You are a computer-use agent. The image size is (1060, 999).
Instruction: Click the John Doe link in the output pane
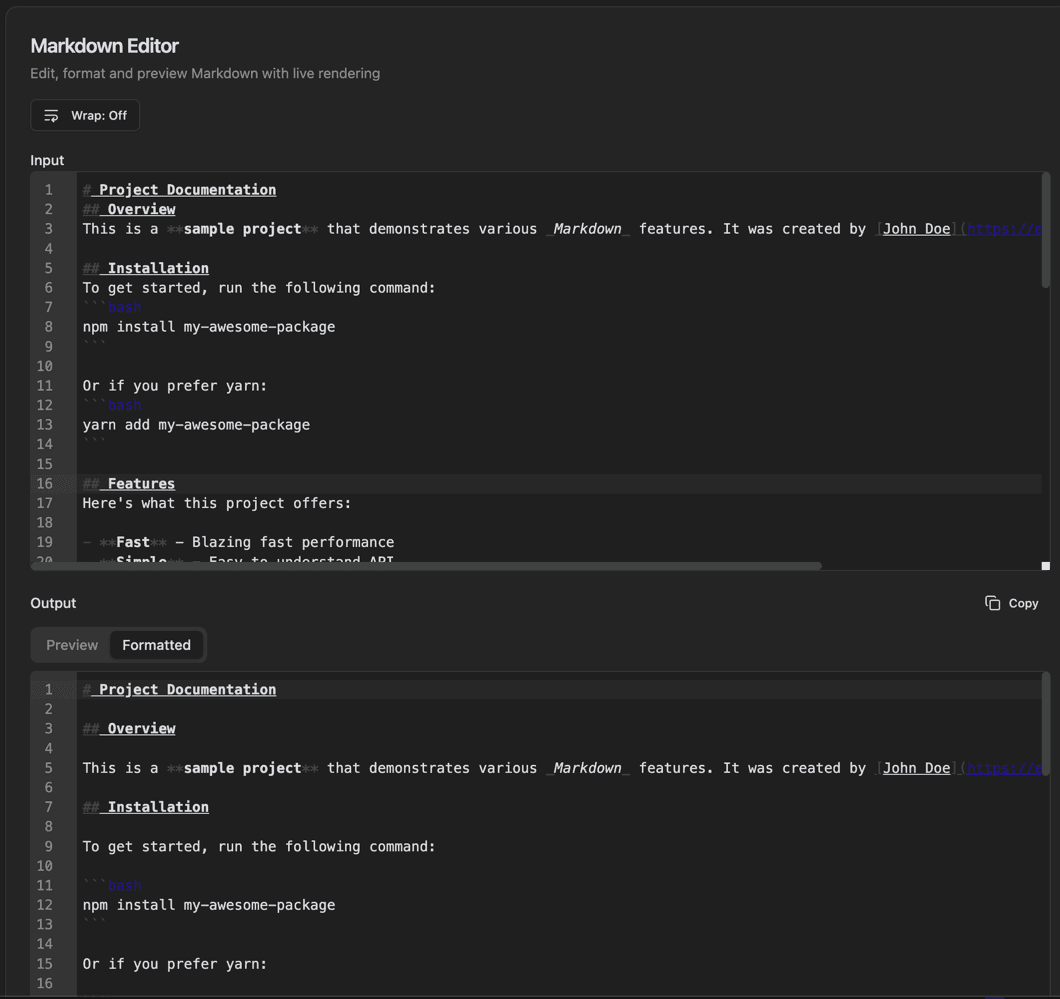coord(915,767)
